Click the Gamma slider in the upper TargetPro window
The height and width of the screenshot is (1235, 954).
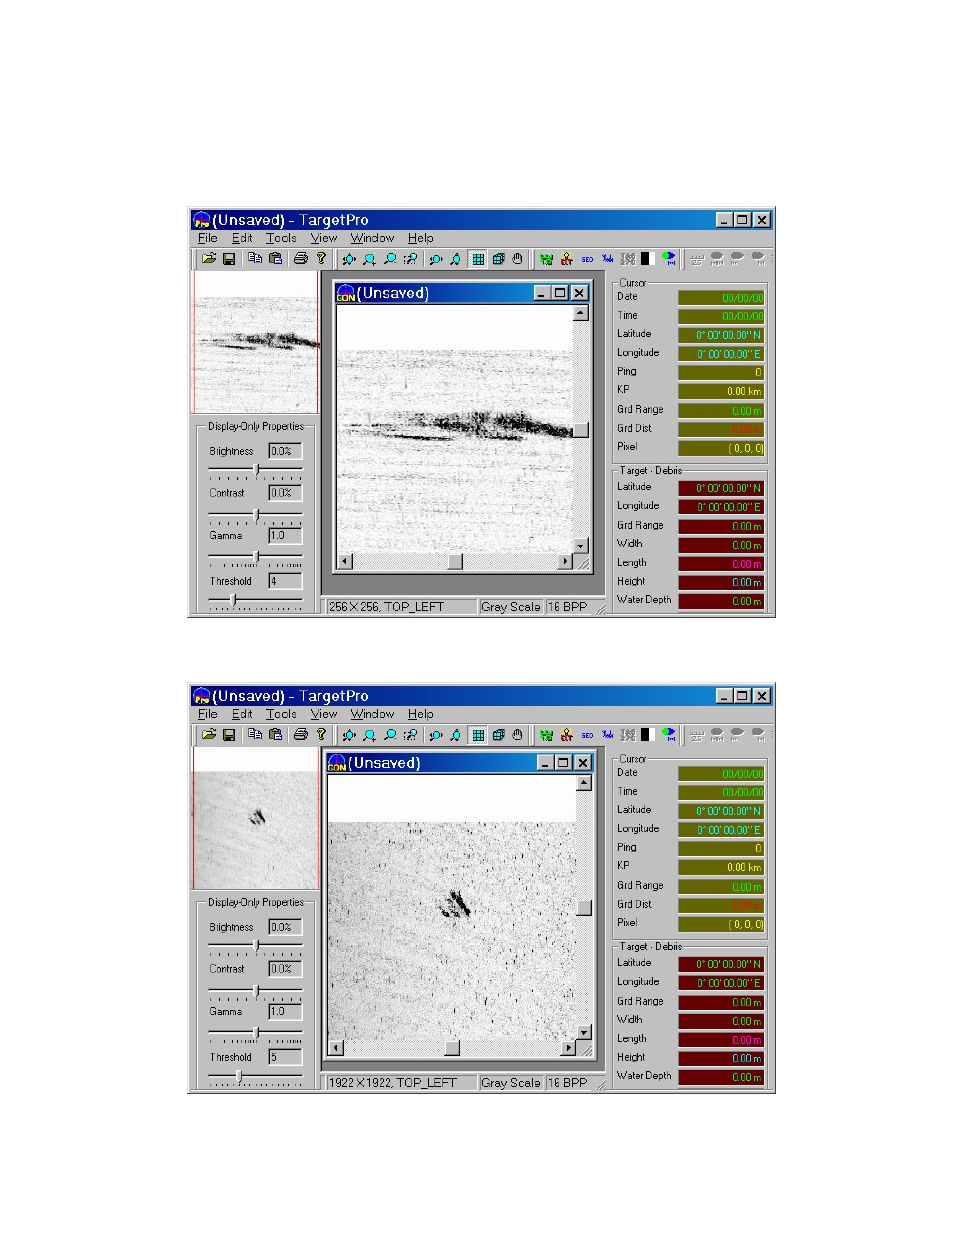tap(255, 558)
